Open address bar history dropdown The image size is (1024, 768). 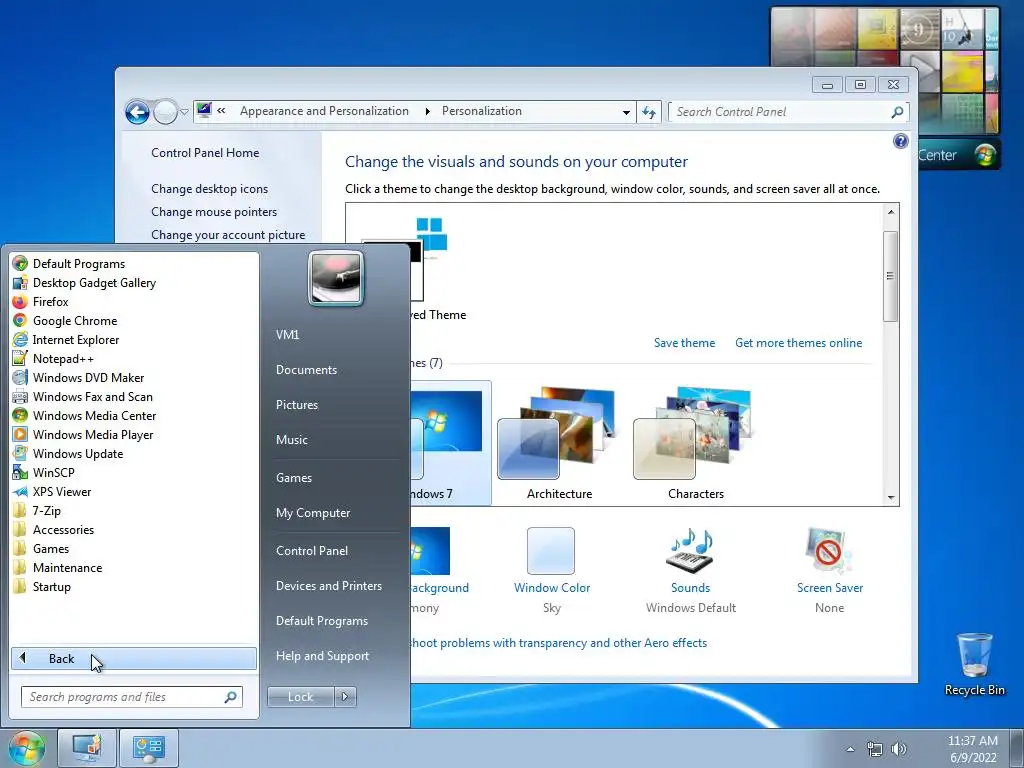click(626, 112)
